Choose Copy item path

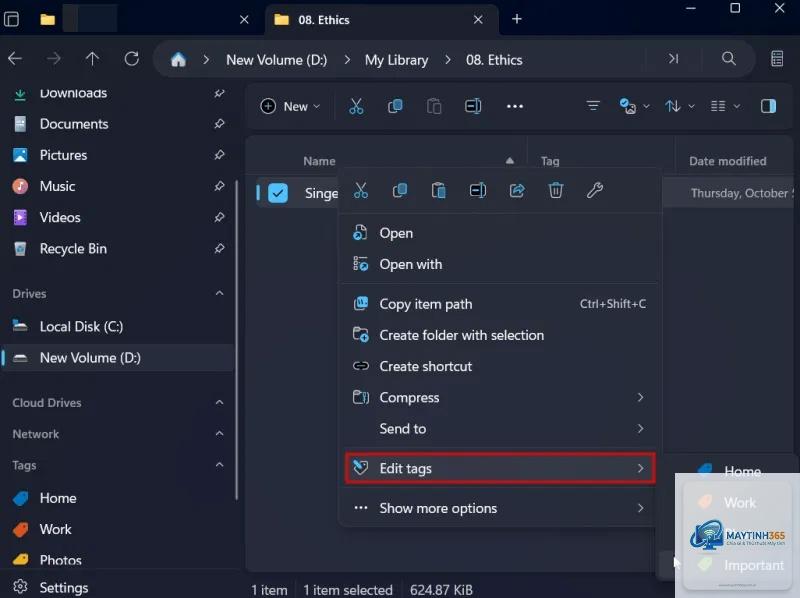tap(499, 304)
